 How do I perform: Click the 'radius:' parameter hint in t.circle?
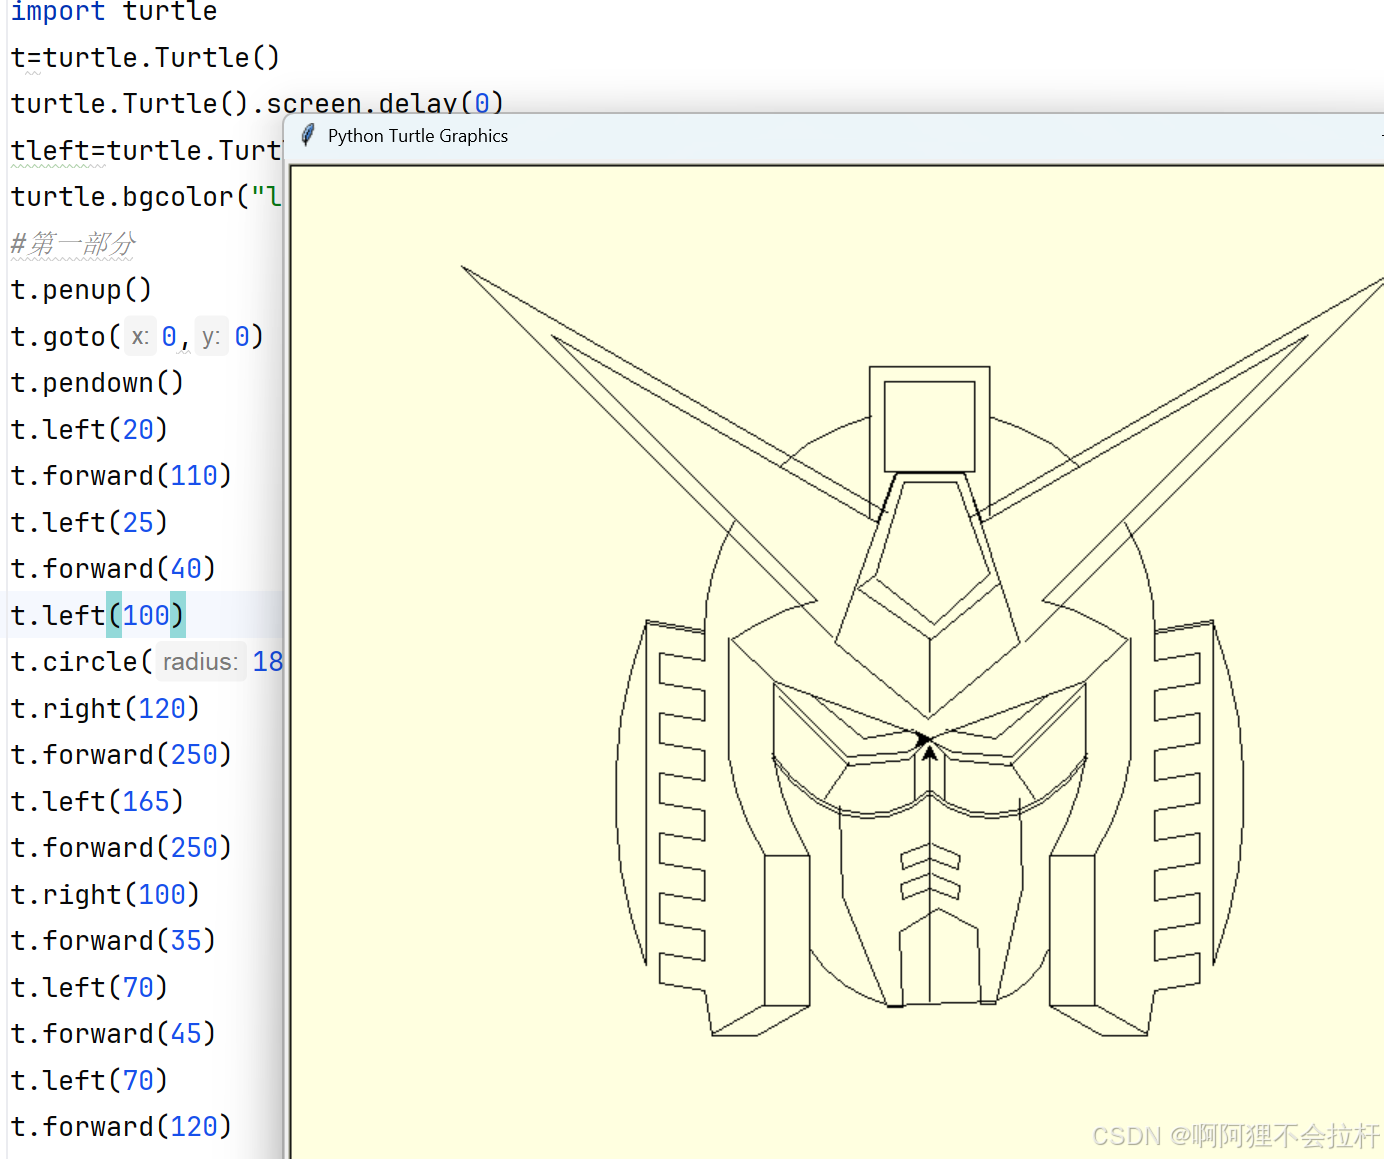click(x=201, y=662)
